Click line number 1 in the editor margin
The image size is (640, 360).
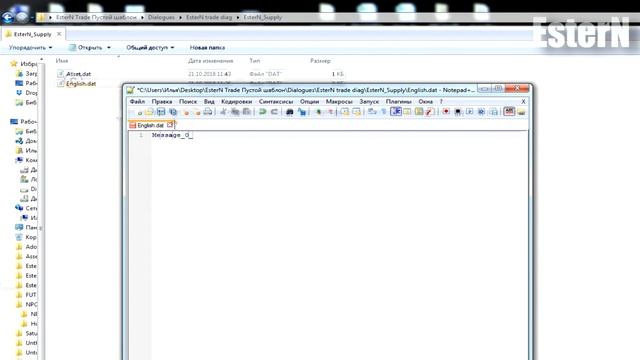141,135
